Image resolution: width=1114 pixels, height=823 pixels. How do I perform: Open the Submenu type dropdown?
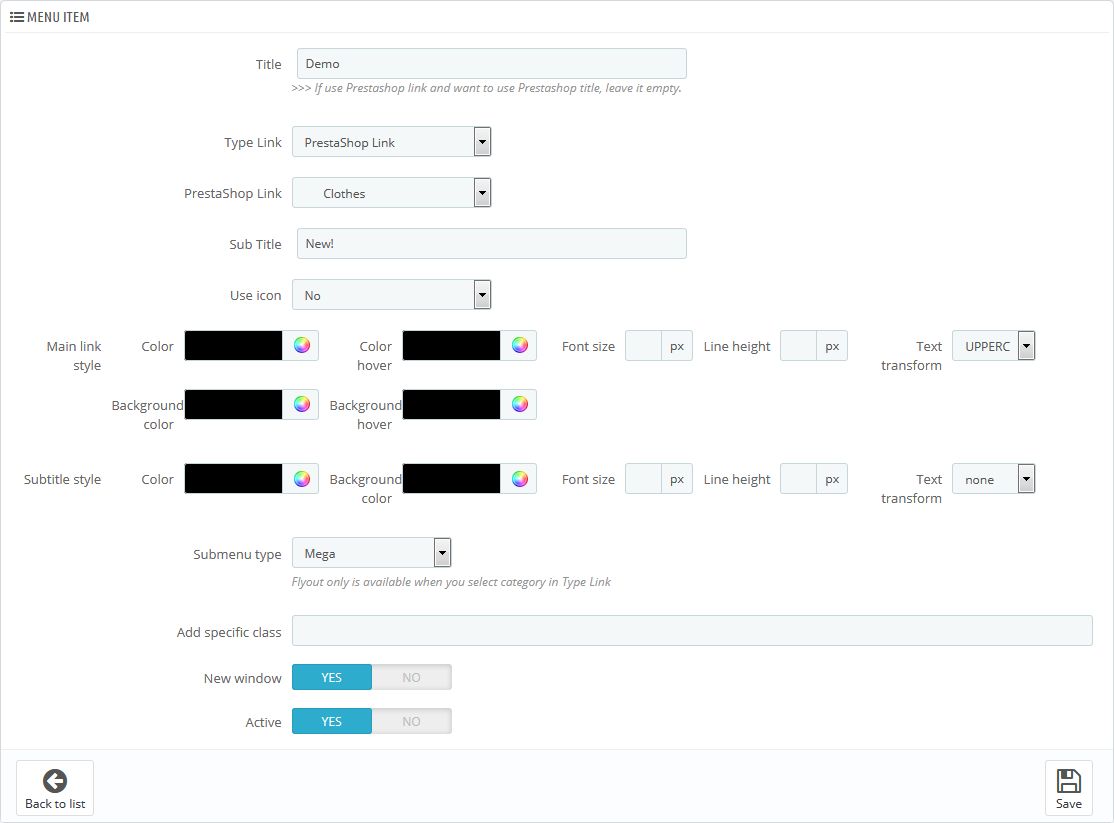pyautogui.click(x=371, y=553)
